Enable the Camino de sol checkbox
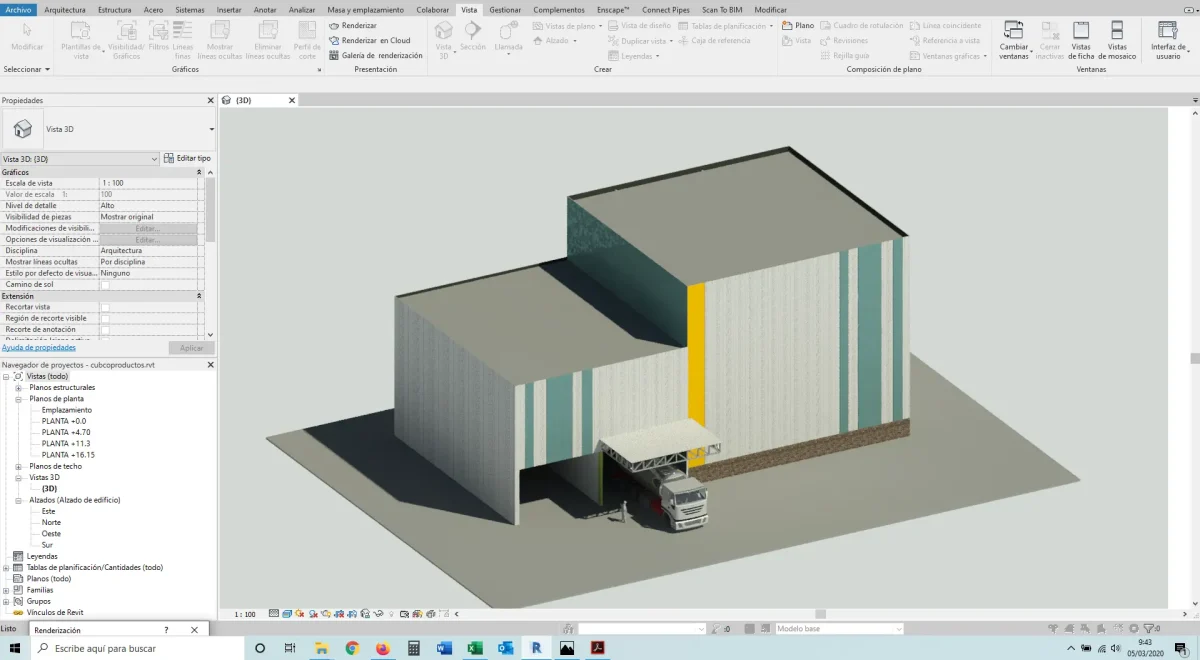This screenshot has width=1200, height=660. 105,285
